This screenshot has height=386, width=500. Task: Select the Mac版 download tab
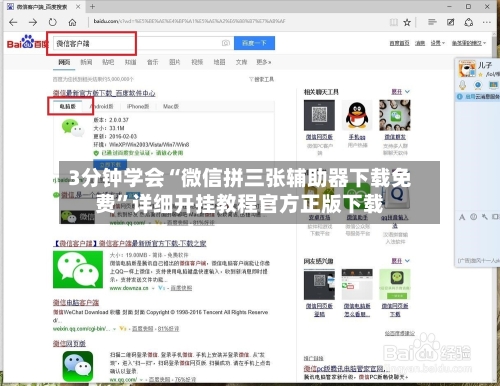point(171,106)
